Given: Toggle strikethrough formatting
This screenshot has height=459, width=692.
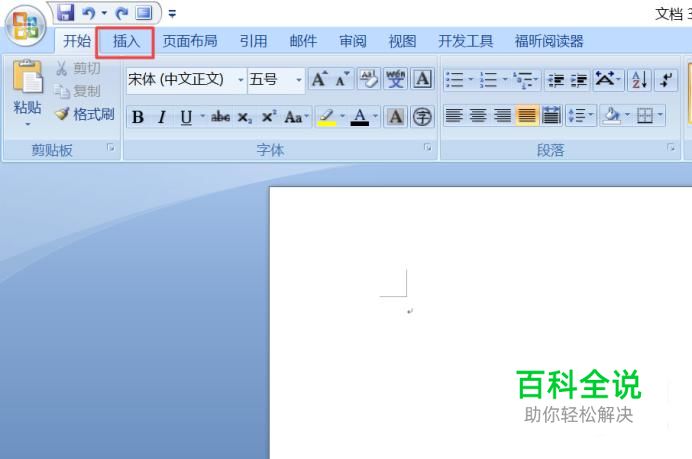Looking at the screenshot, I should pos(220,117).
